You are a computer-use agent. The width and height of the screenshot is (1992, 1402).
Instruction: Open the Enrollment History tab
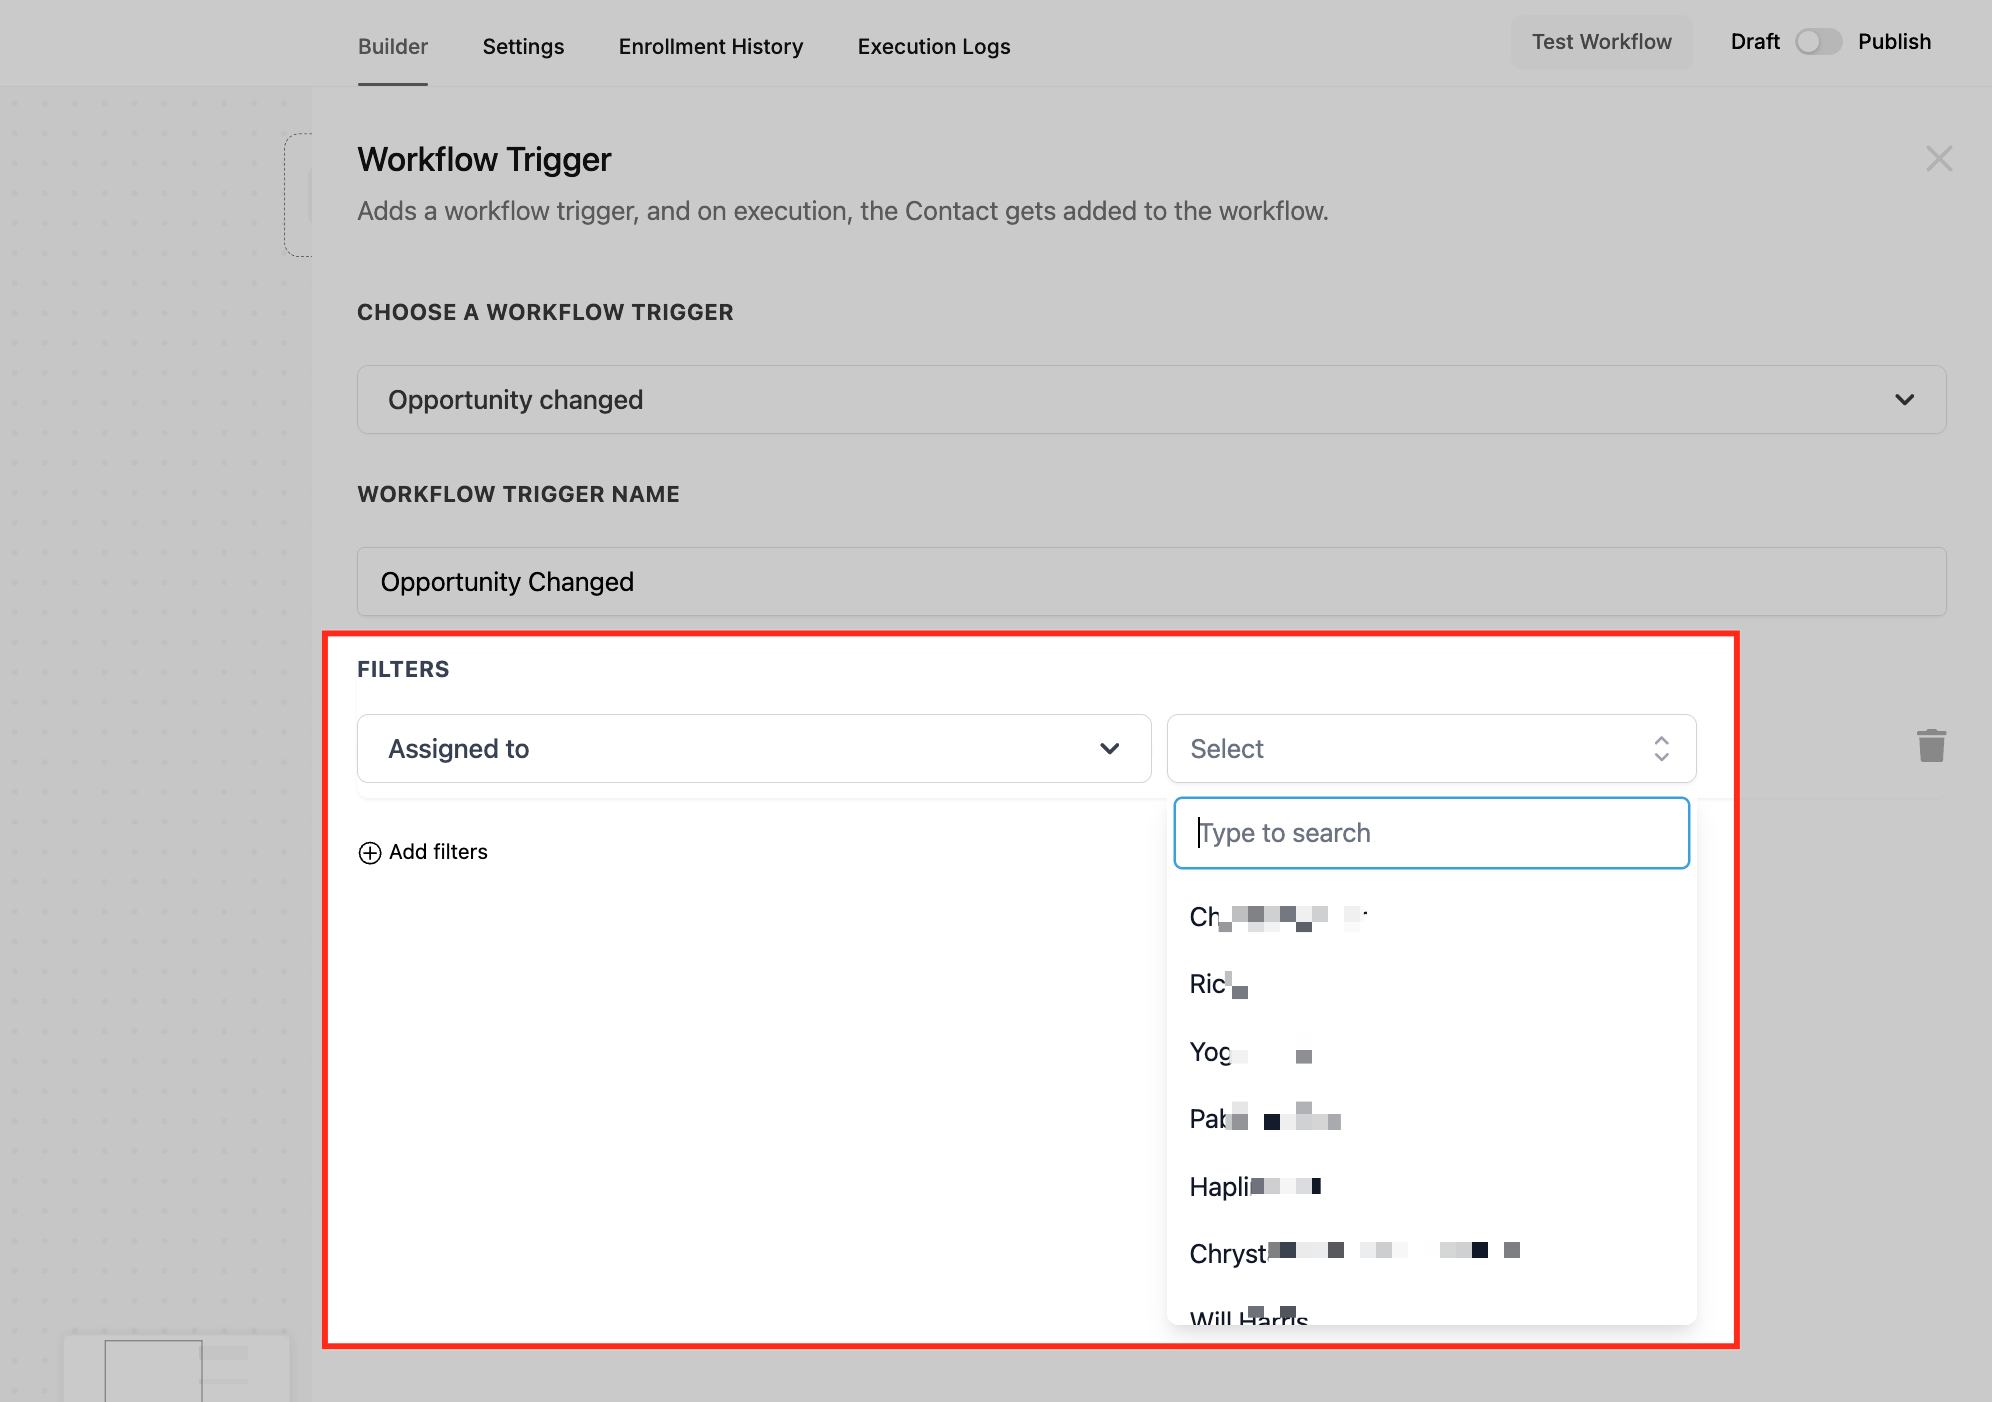(x=710, y=47)
